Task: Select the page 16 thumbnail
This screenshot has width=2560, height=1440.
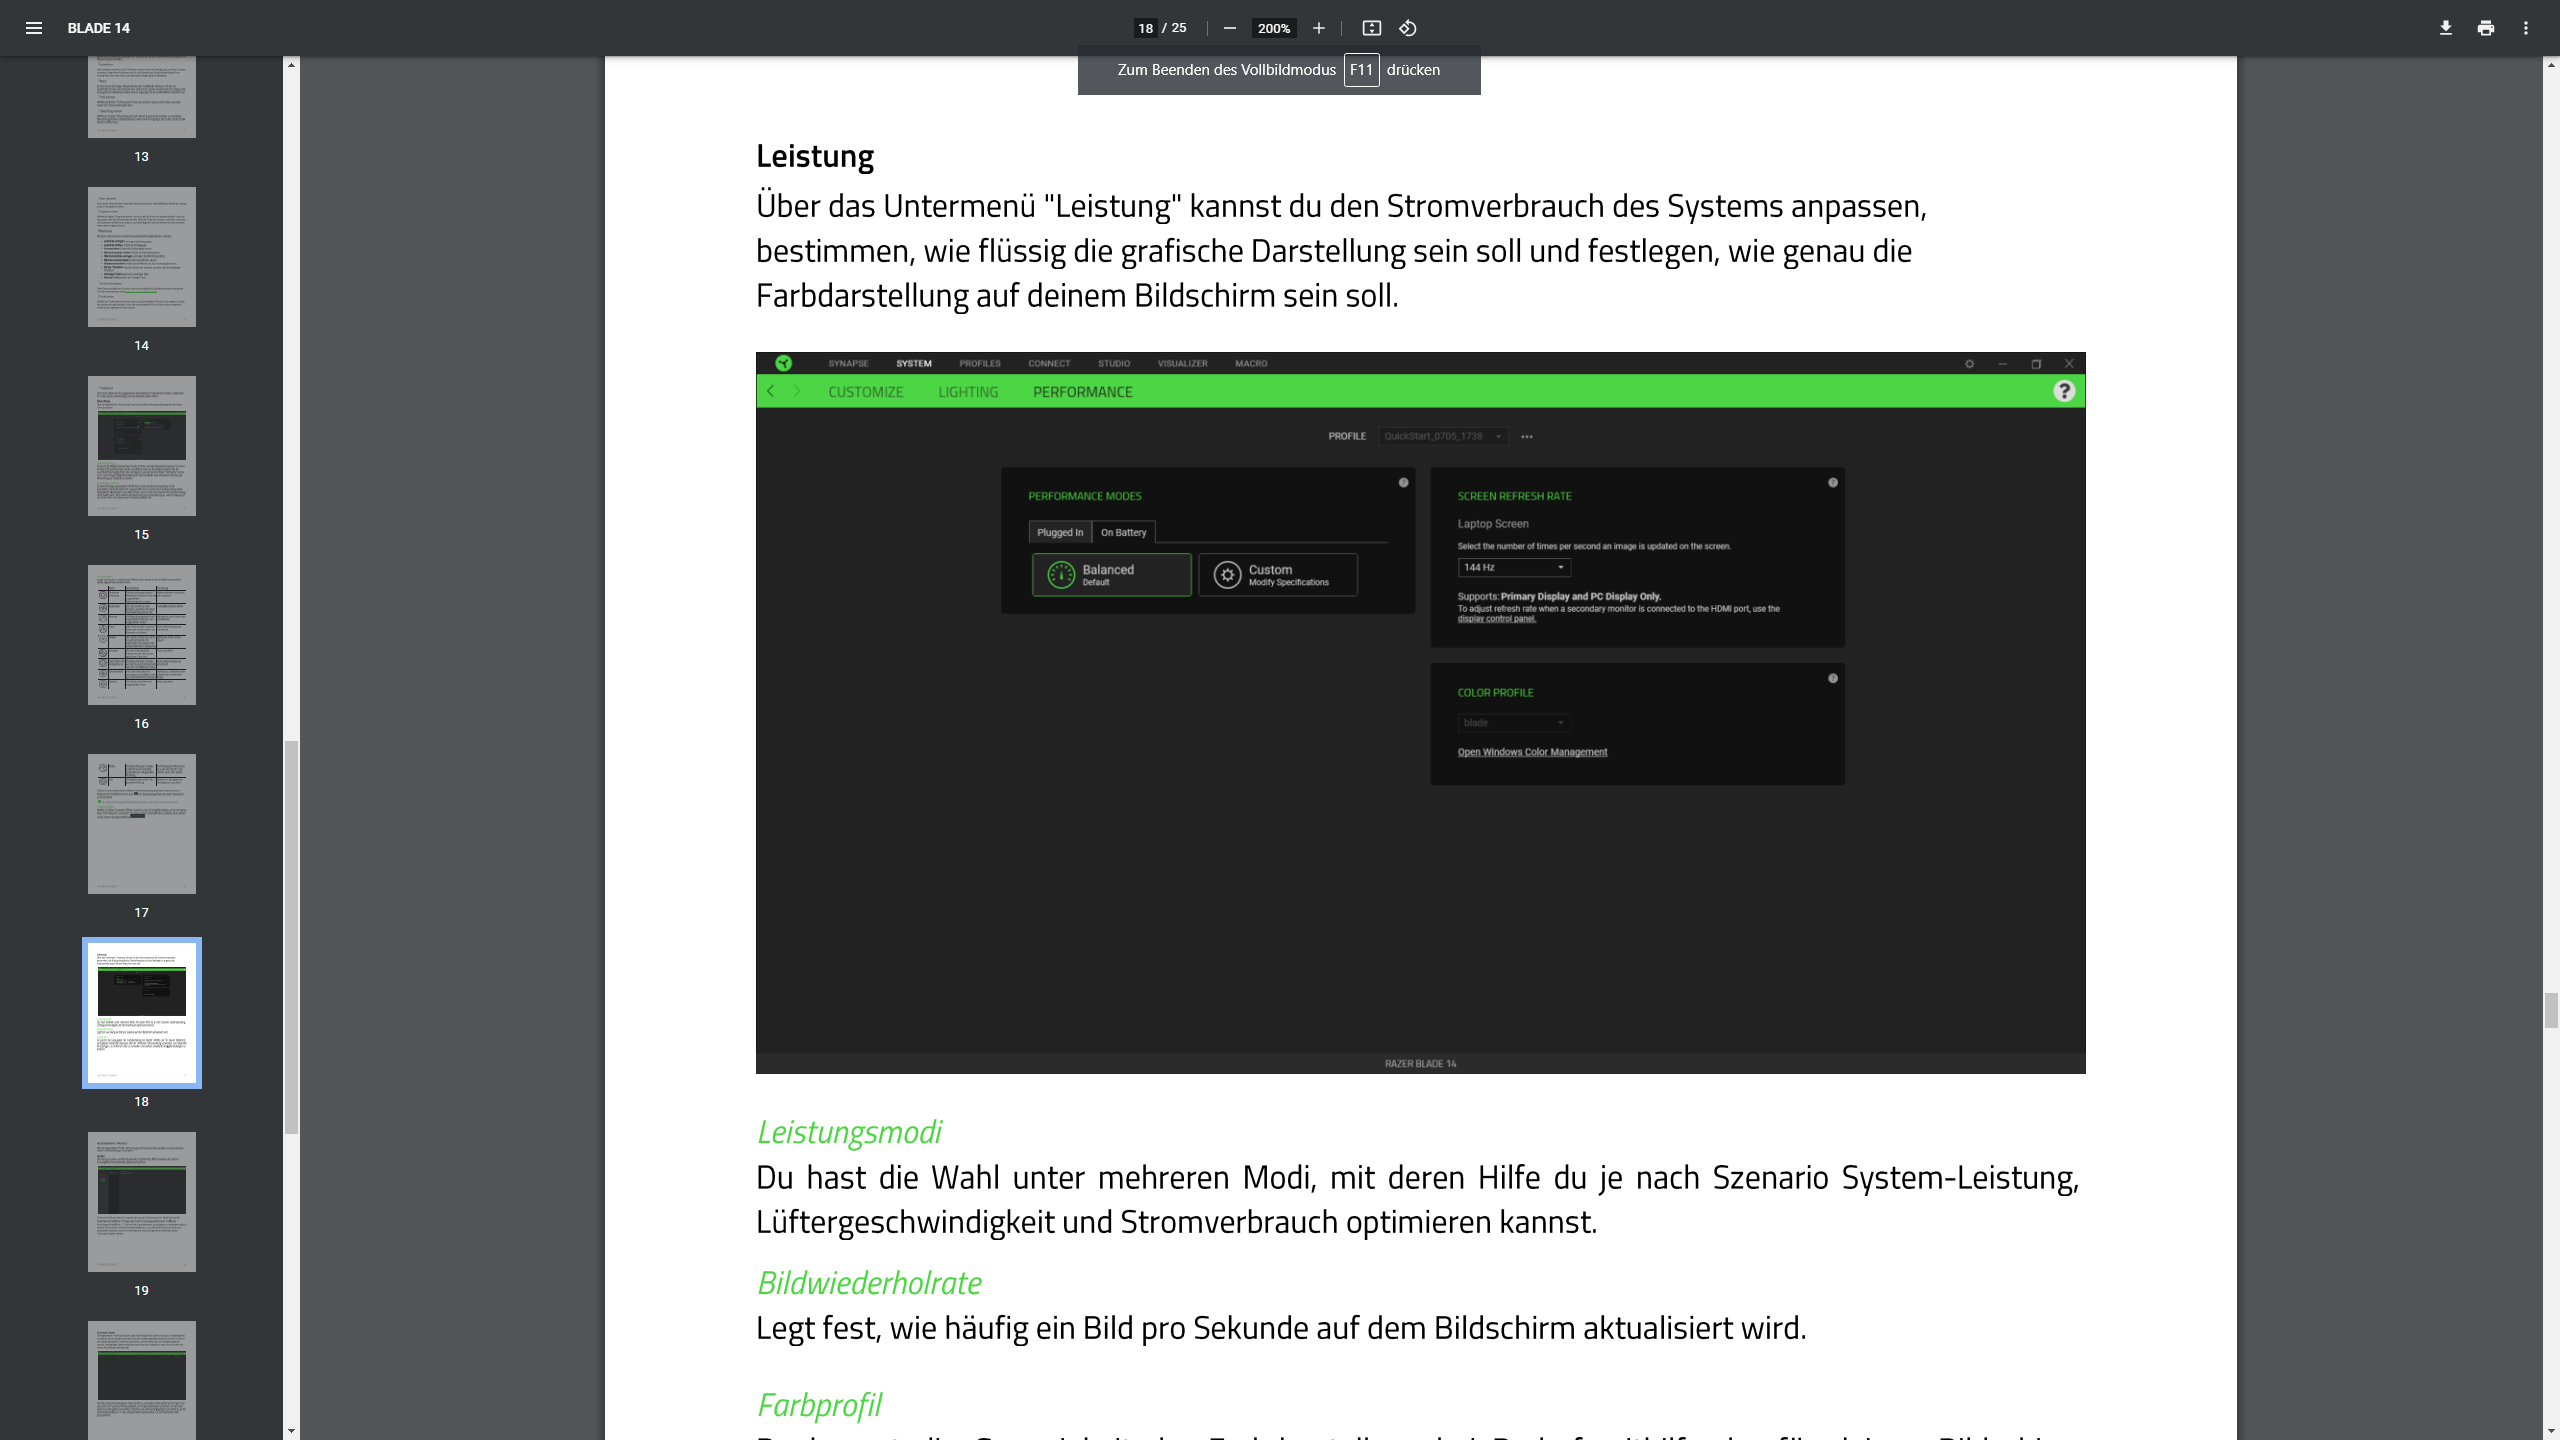Action: coord(142,635)
